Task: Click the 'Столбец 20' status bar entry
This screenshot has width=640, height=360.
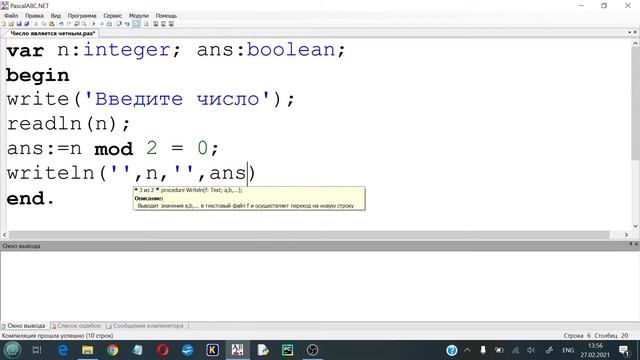Action: [611, 336]
